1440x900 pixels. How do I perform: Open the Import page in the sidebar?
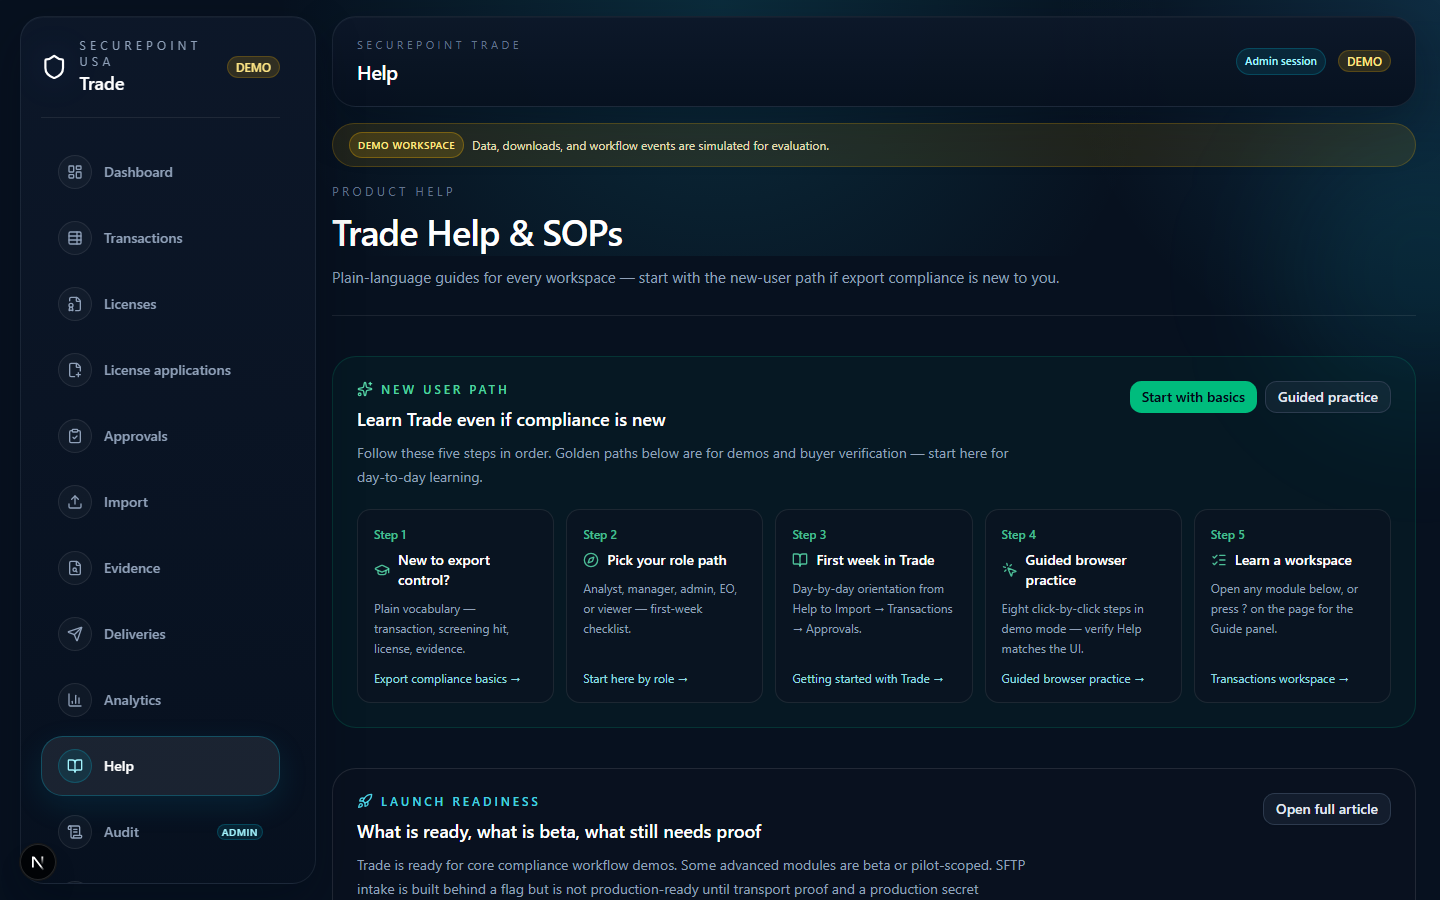click(x=160, y=502)
